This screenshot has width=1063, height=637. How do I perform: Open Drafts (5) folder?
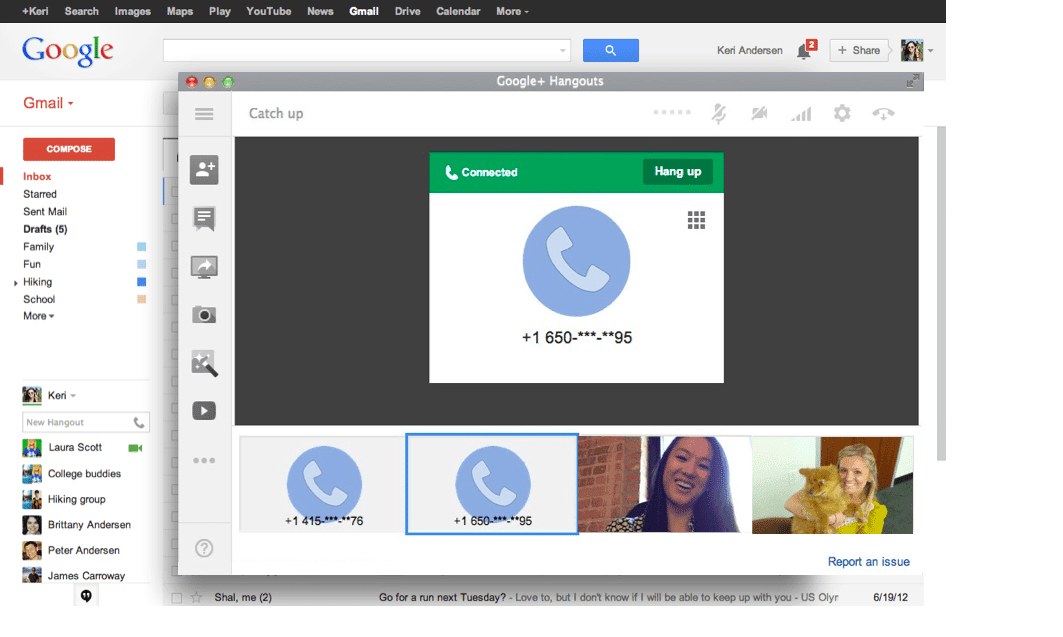point(45,229)
